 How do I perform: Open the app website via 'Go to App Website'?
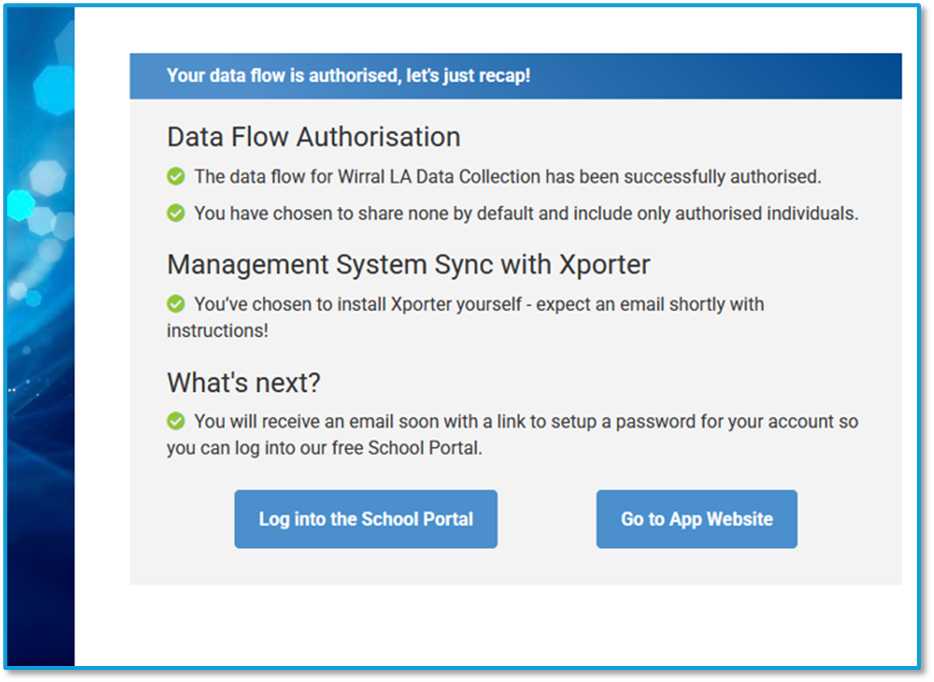coord(696,519)
